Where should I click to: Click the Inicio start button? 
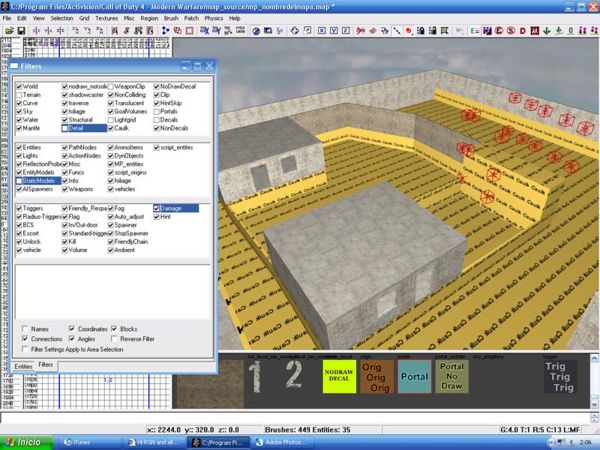click(26, 442)
